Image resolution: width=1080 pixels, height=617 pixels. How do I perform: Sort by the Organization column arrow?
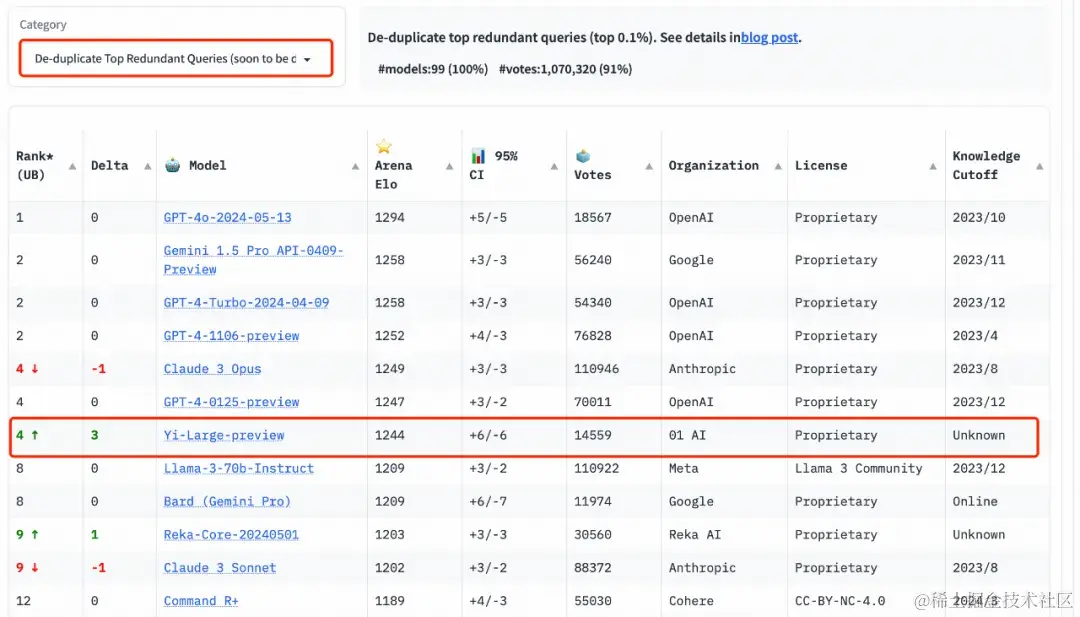(x=778, y=167)
